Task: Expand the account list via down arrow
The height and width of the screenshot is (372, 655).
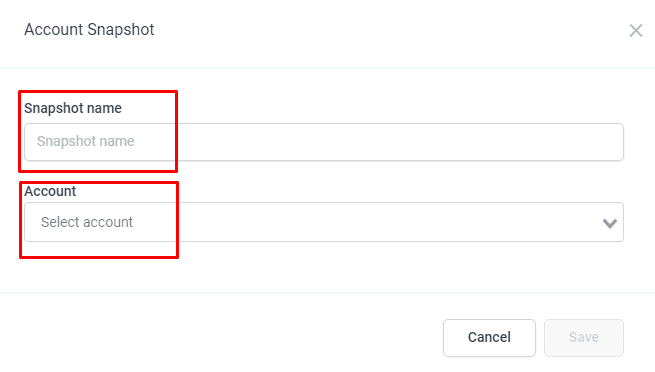Action: coord(610,223)
